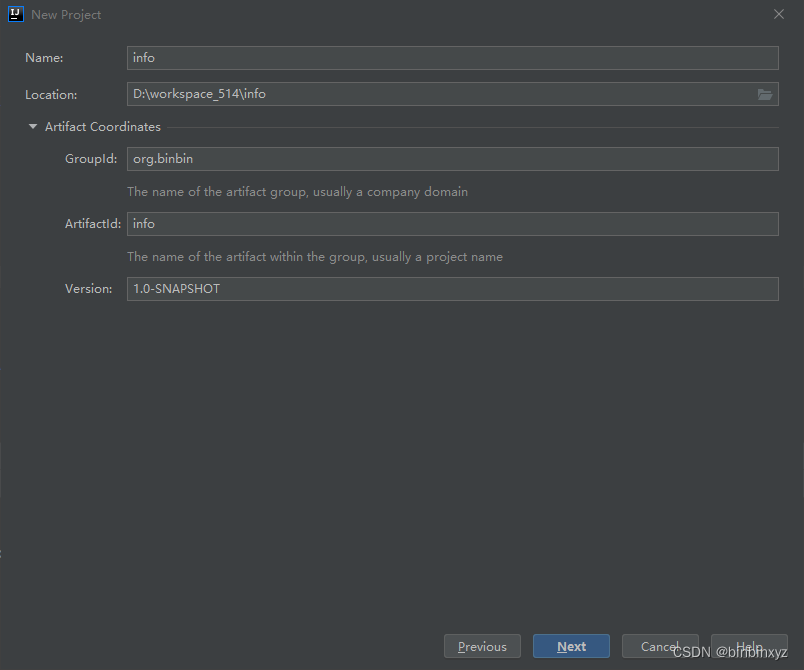Open Help for the New Project dialog
The width and height of the screenshot is (804, 670).
coord(749,646)
